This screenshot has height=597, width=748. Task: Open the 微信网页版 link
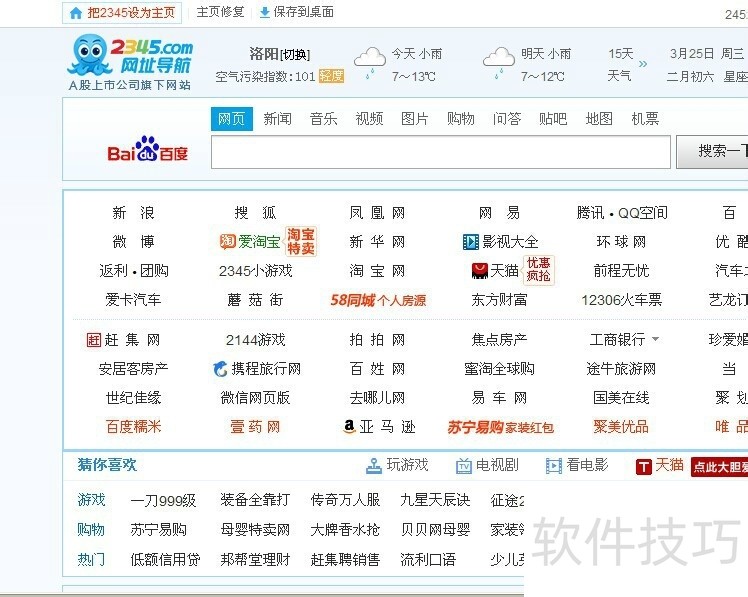tap(255, 398)
